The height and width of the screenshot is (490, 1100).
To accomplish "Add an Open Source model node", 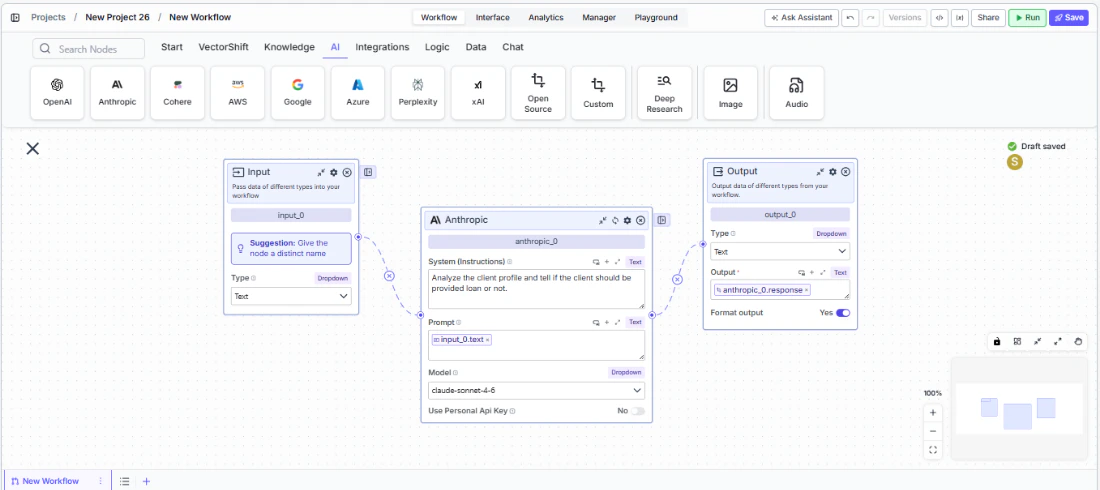I will tap(538, 93).
